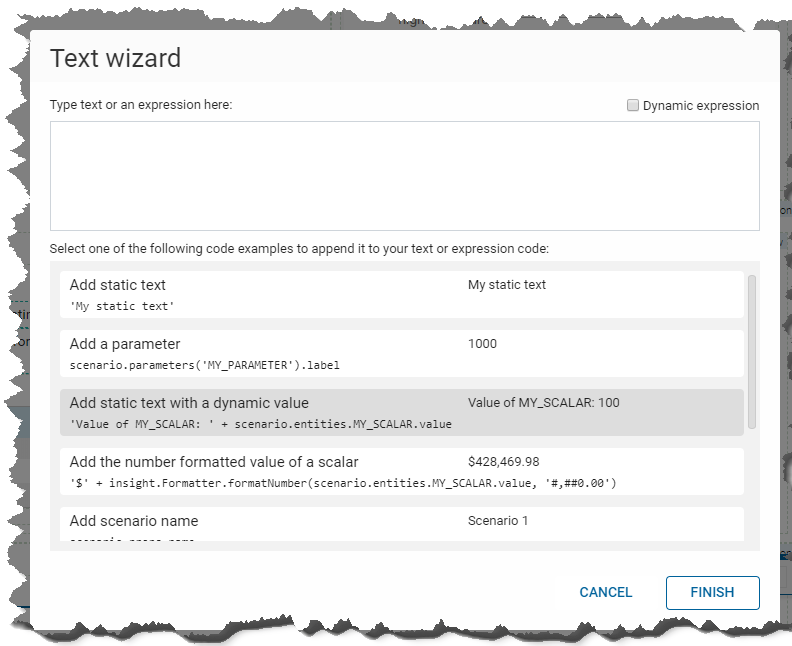Focus the text or expression input box
Viewport: 792px width, 646px height.
tap(404, 176)
